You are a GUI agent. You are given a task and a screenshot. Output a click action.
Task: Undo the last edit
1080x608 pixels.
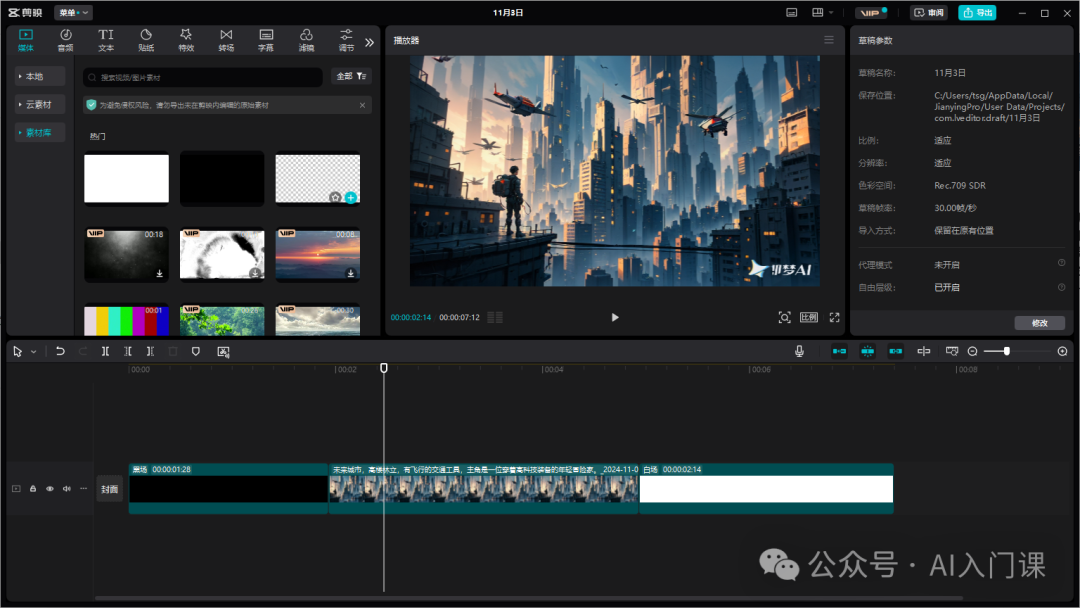[60, 351]
